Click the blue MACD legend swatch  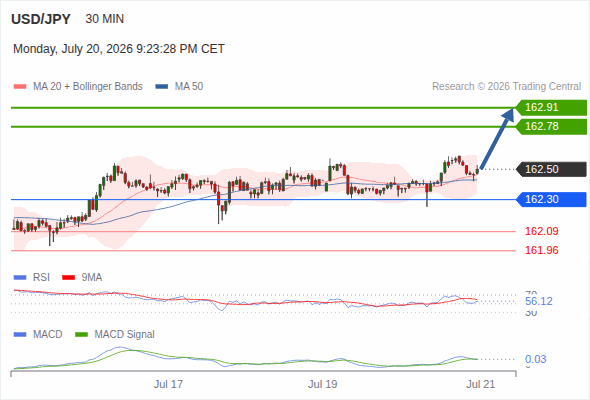coord(20,335)
